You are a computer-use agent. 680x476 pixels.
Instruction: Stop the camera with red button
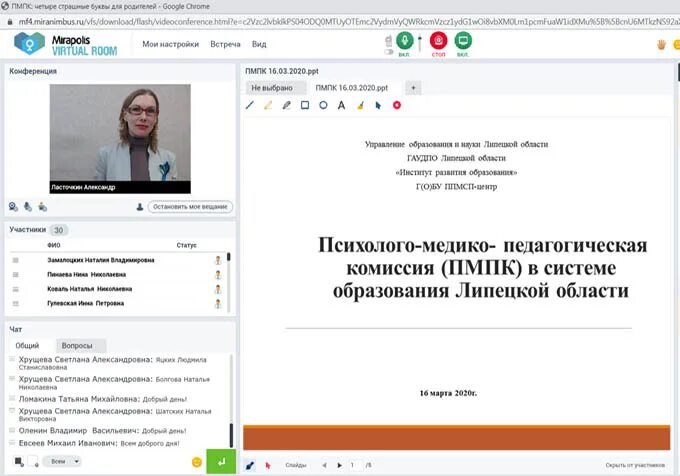pos(438,41)
